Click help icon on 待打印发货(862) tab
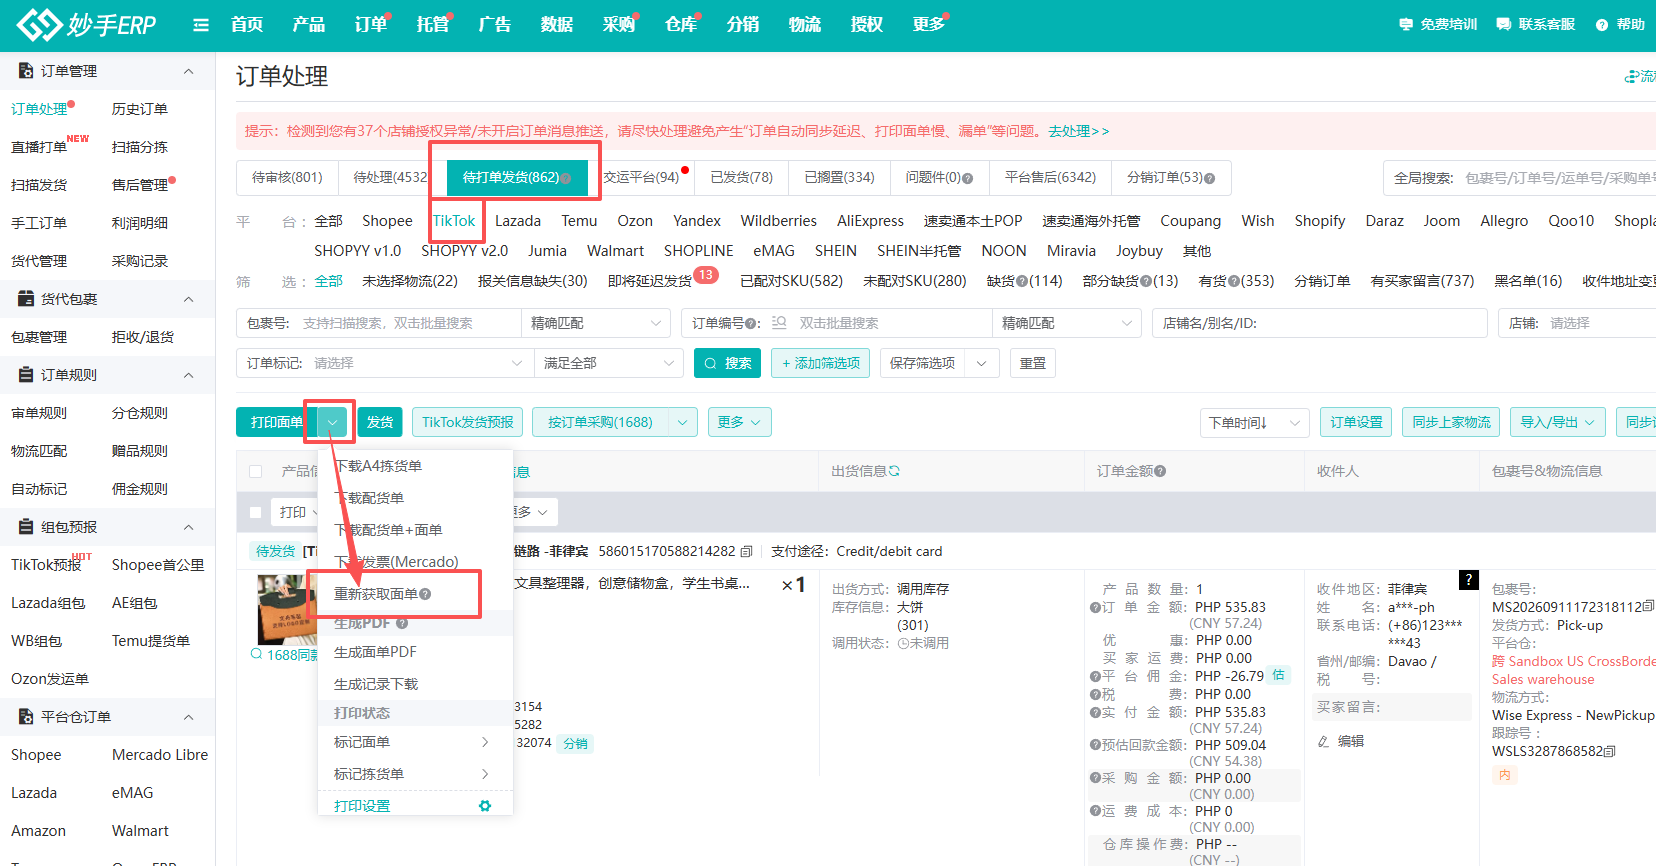Viewport: 1656px width, 866px height. point(566,179)
